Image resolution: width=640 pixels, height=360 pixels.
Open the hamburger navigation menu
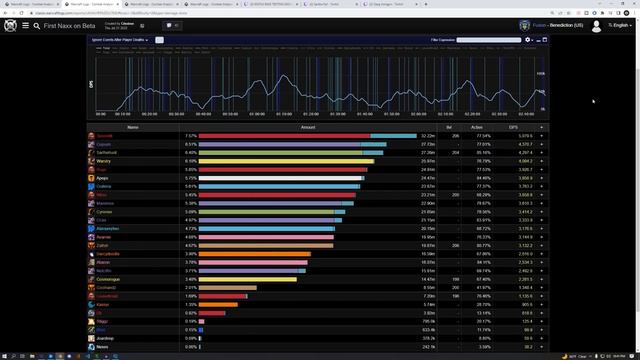pos(25,25)
